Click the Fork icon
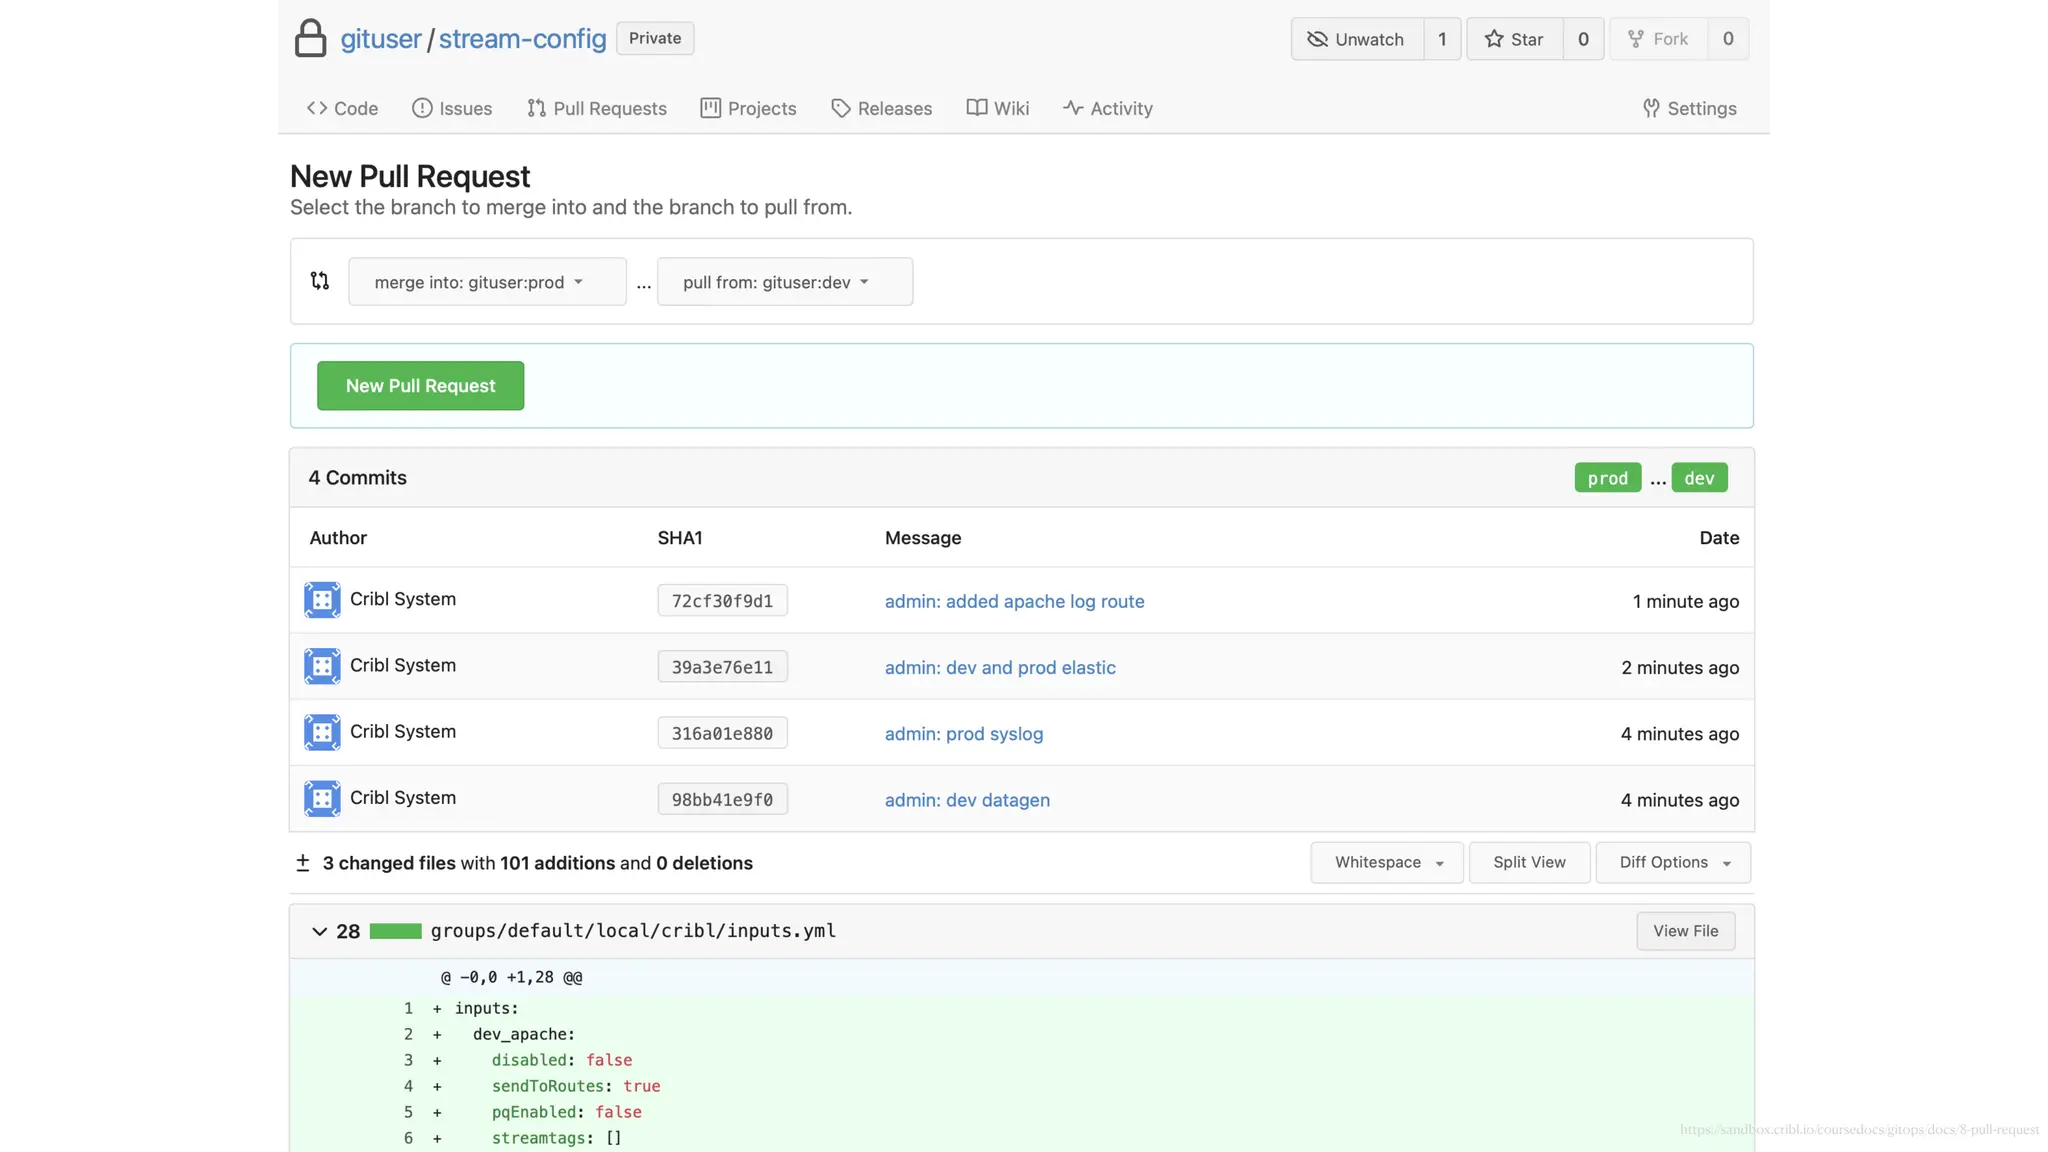The height and width of the screenshot is (1152, 2048). [x=1635, y=39]
